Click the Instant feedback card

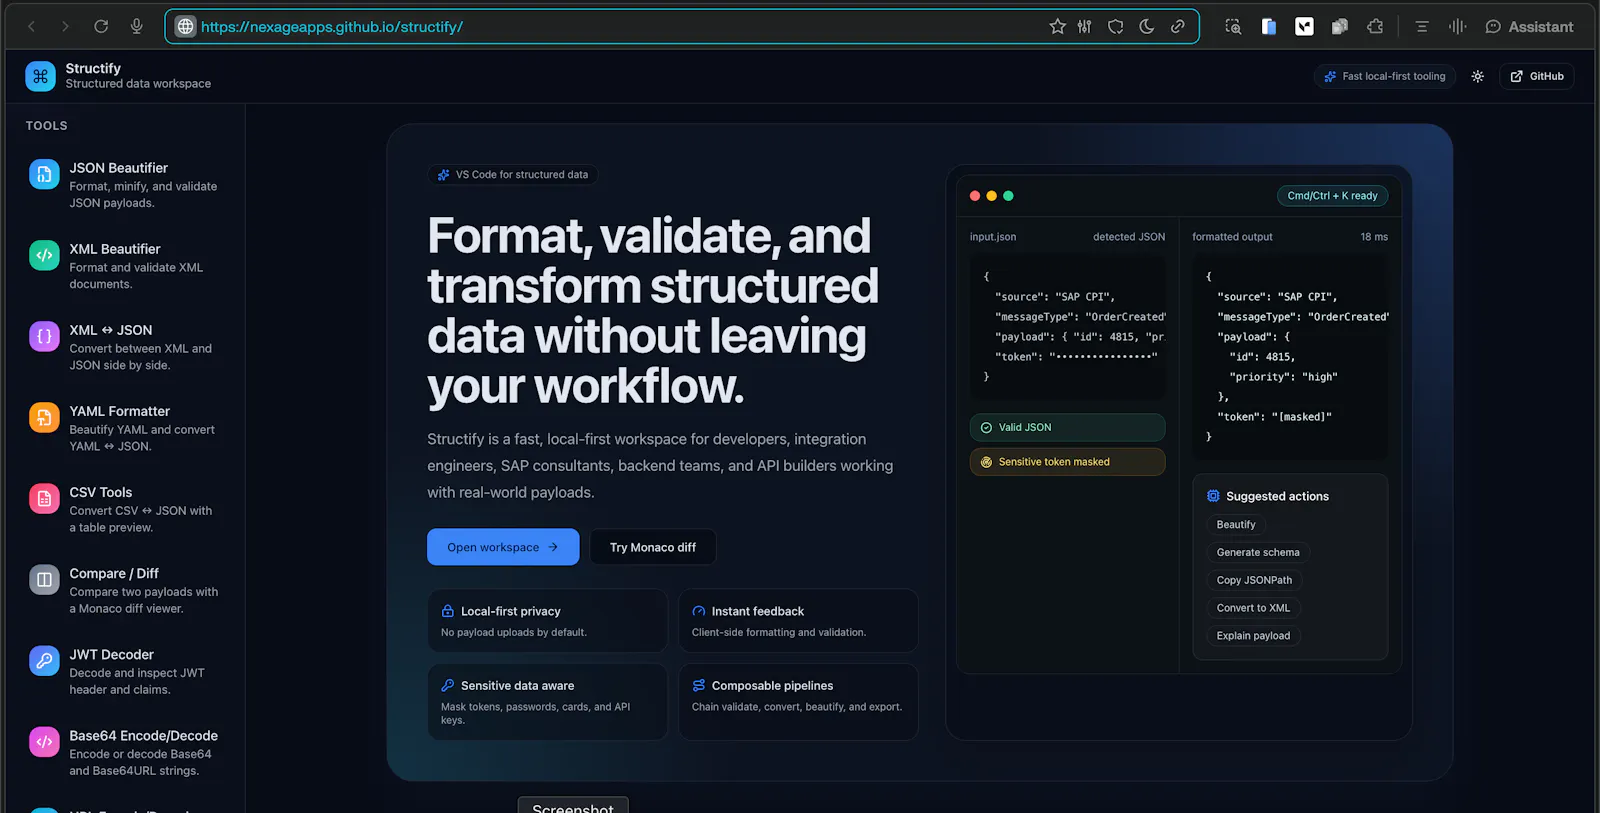coord(798,621)
